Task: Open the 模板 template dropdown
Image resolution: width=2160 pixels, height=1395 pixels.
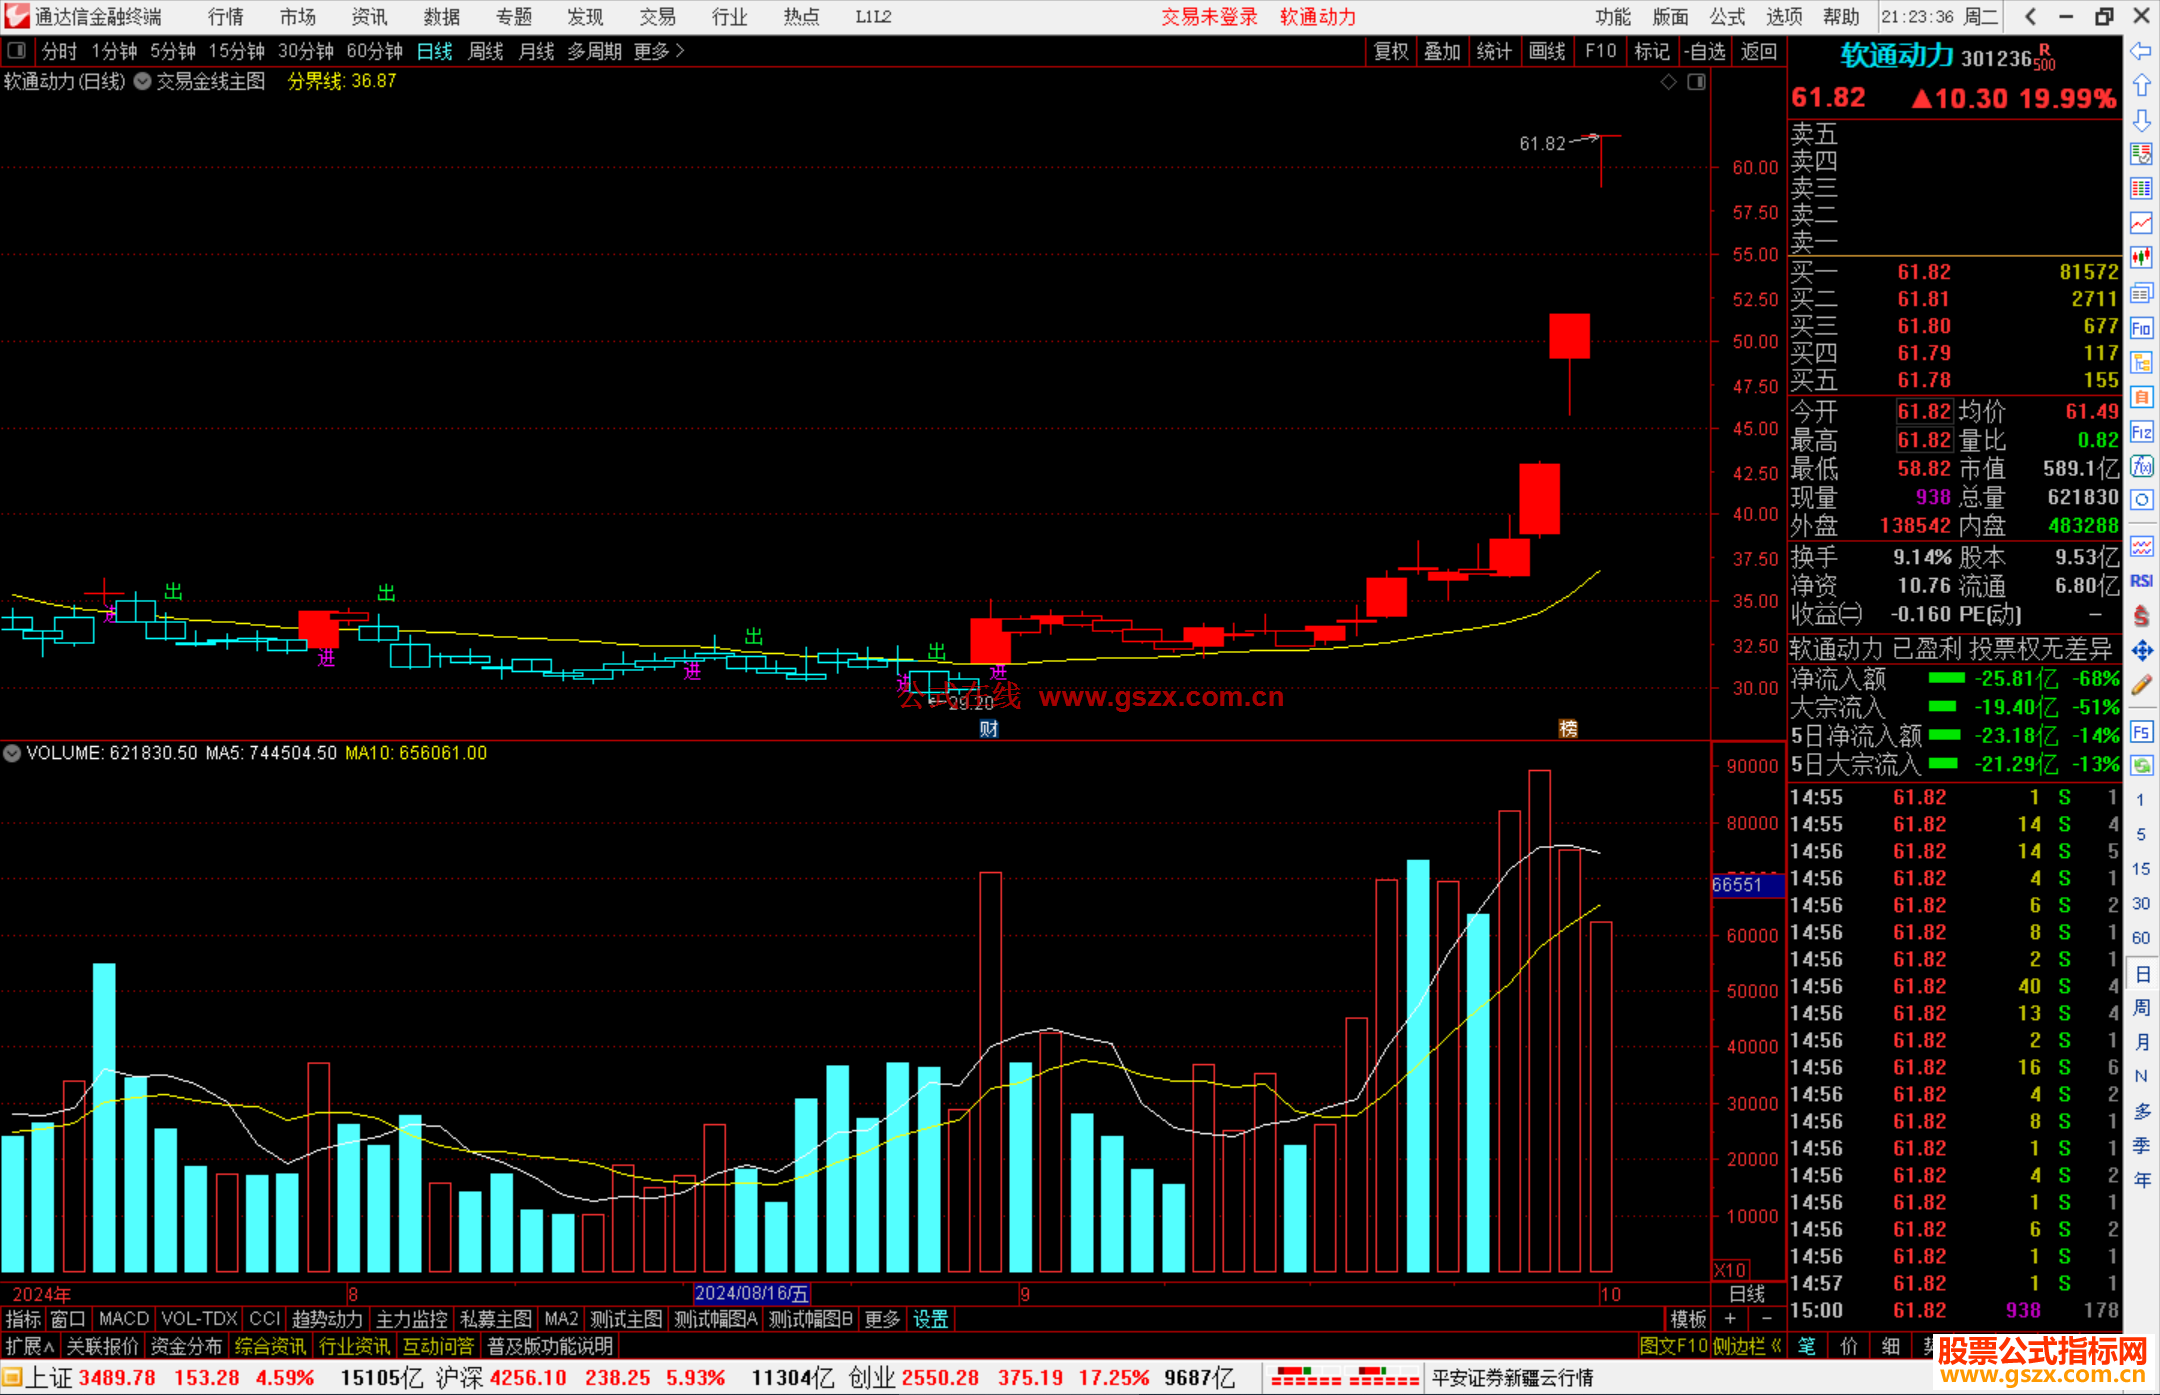Action: click(x=1689, y=1319)
